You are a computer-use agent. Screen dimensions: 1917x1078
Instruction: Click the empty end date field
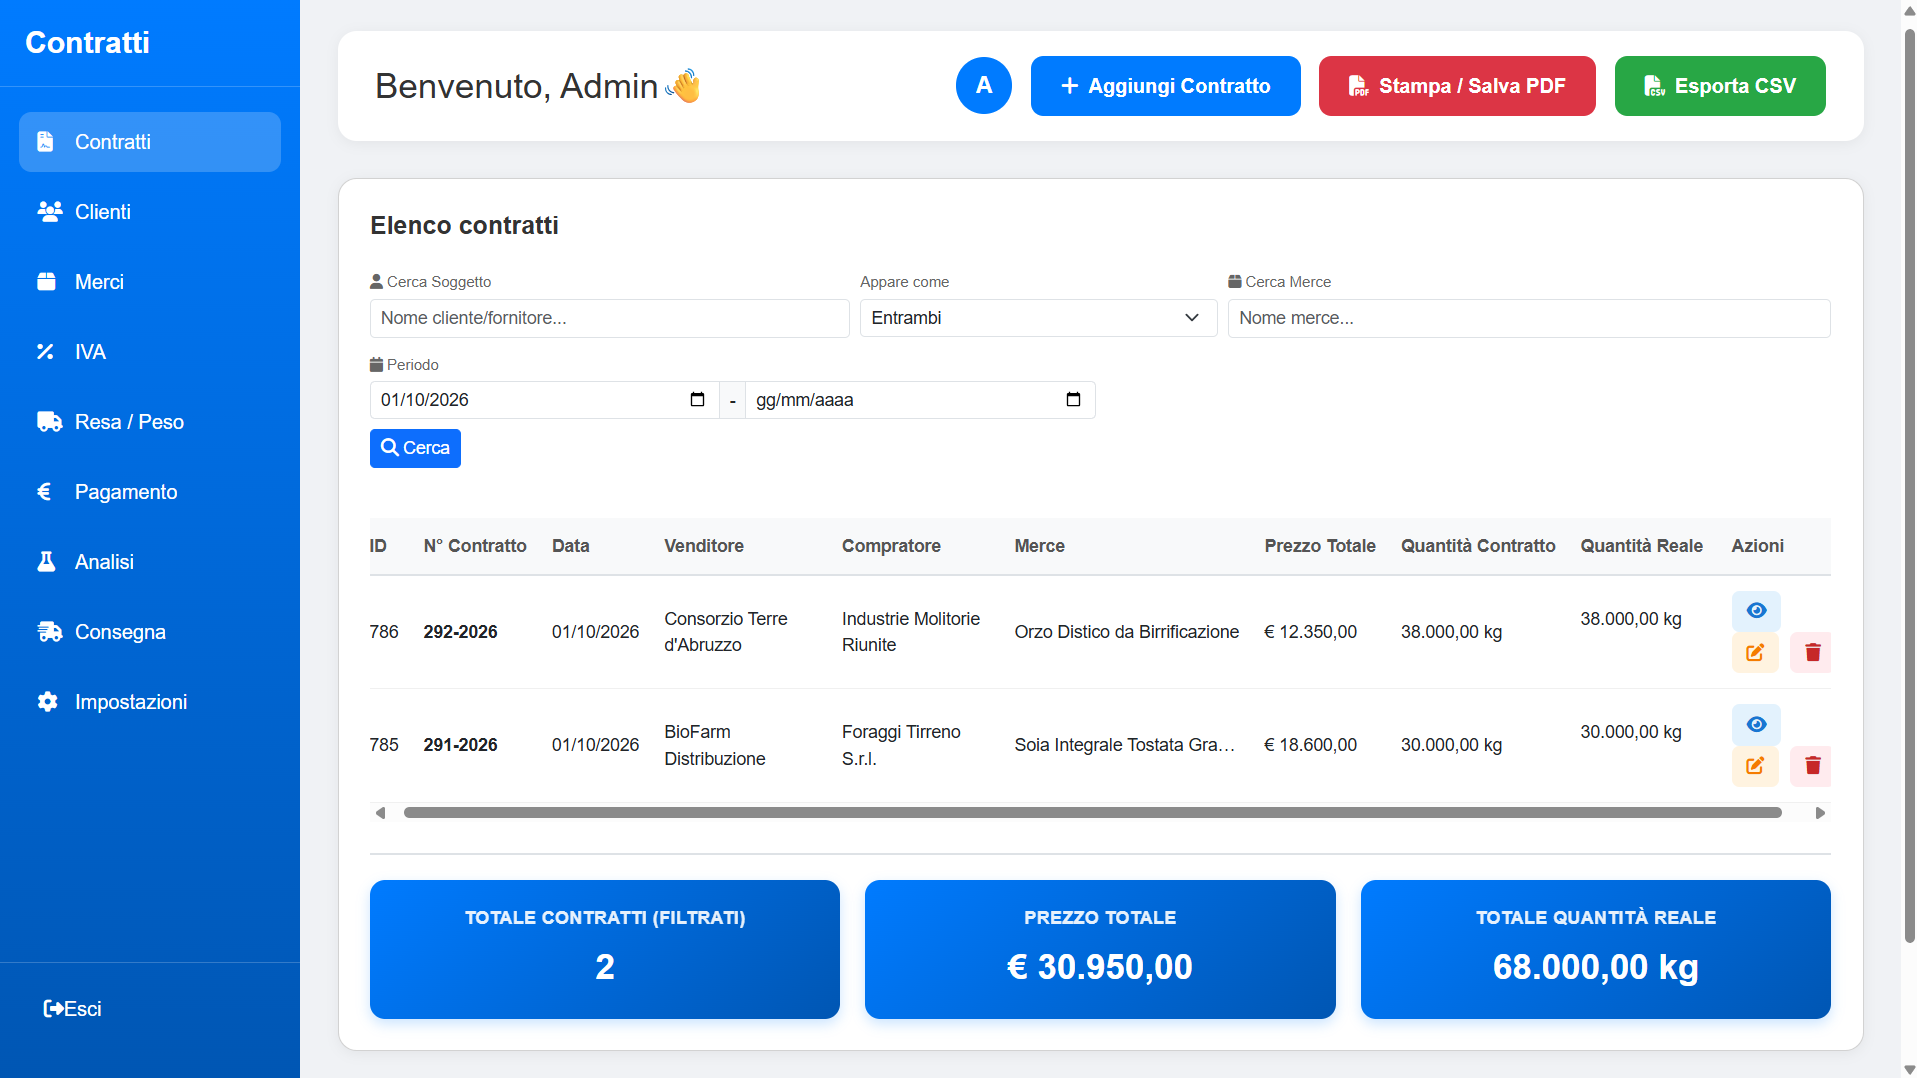pos(920,400)
